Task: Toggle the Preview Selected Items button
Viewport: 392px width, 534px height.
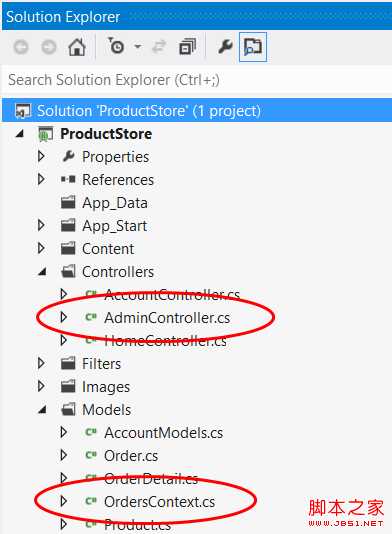Action: pos(253,47)
